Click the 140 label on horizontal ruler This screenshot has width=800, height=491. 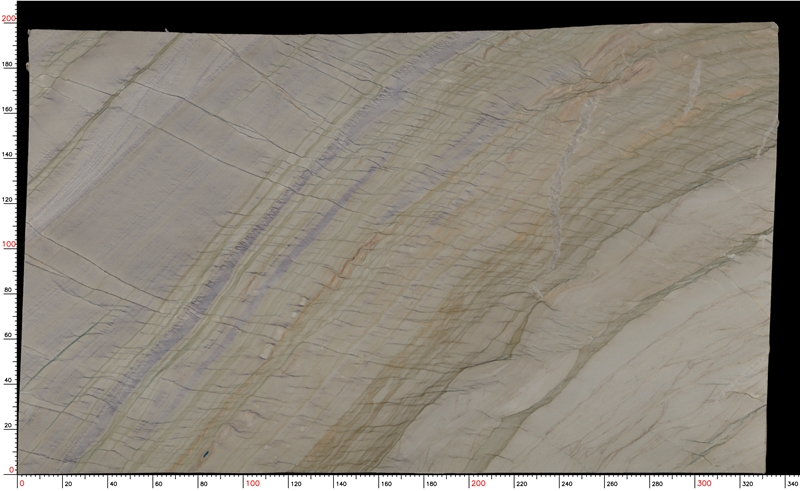point(341,483)
